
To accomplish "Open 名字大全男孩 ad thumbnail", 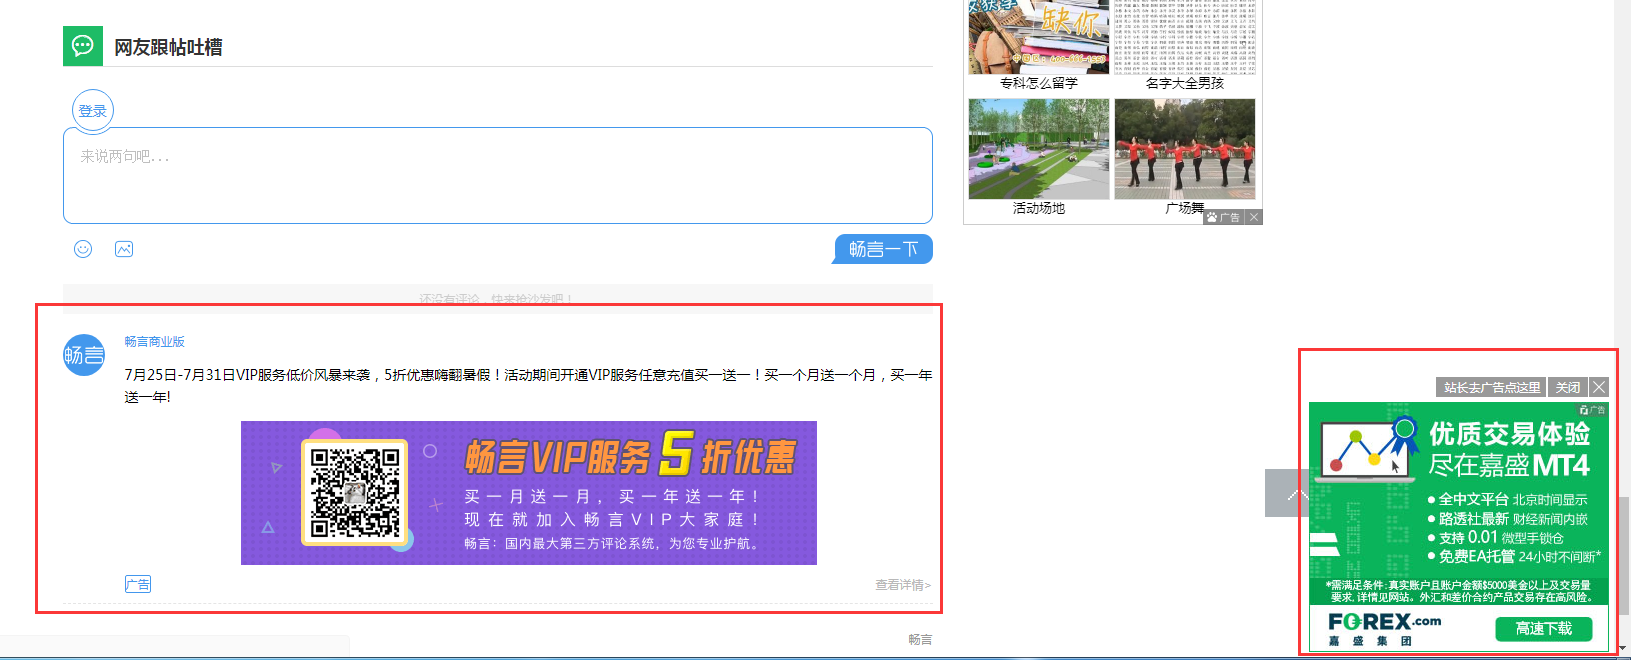I will [x=1185, y=37].
